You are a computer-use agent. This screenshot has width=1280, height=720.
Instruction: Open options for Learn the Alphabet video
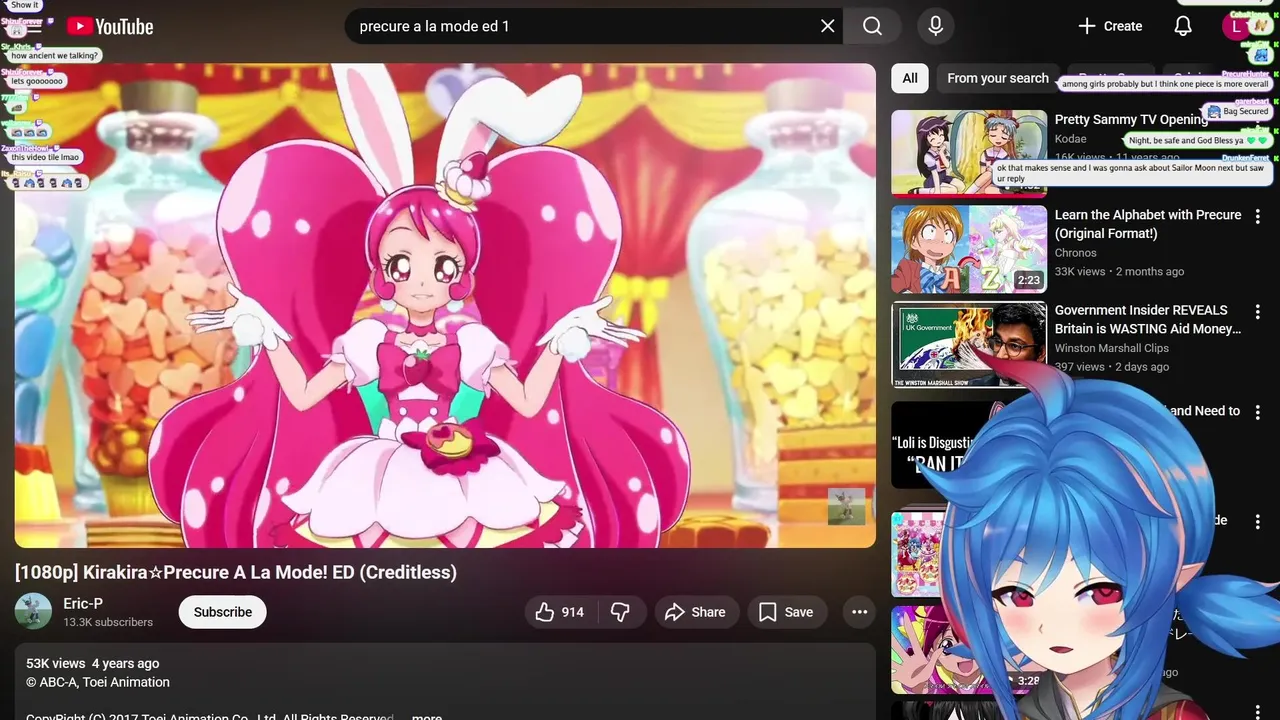pyautogui.click(x=1258, y=217)
